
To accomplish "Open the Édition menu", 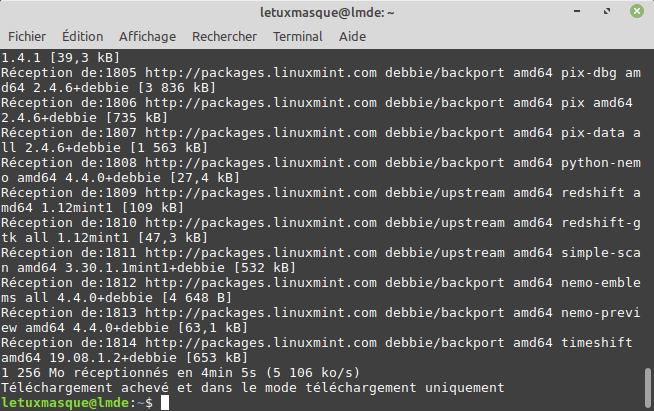I will (82, 36).
